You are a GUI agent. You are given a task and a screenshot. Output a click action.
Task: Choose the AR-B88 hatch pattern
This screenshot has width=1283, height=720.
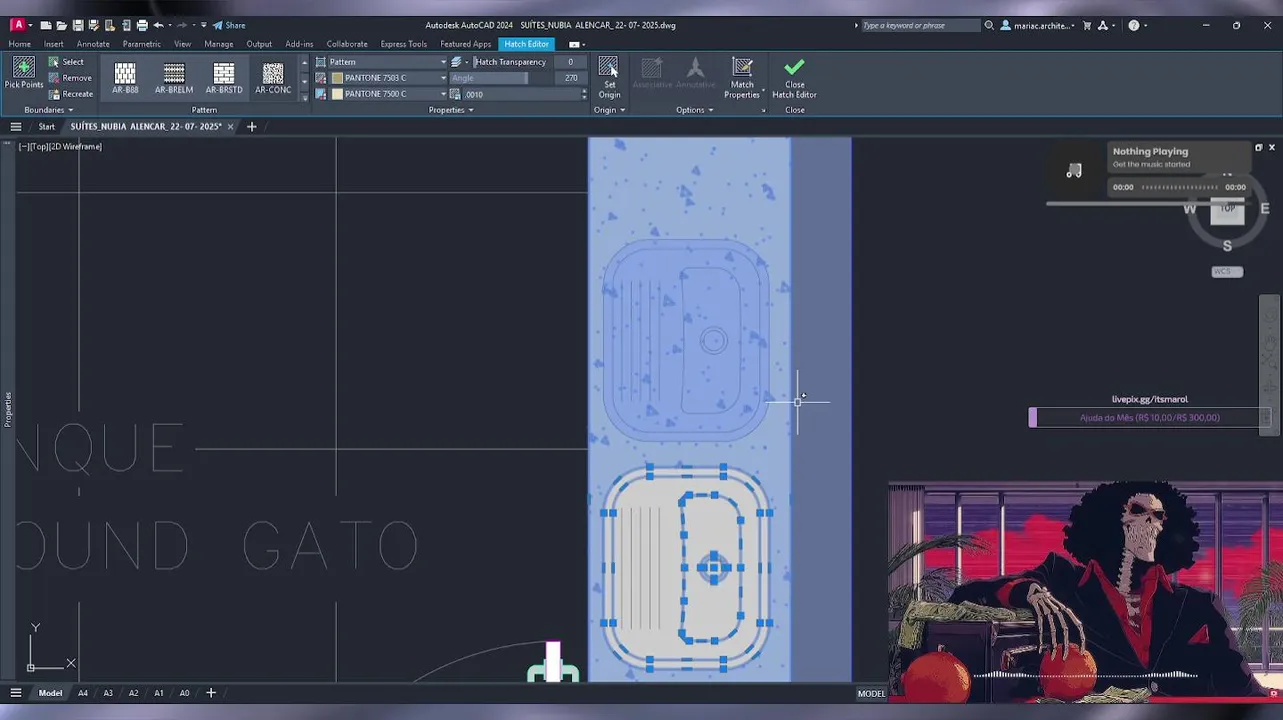(x=125, y=78)
